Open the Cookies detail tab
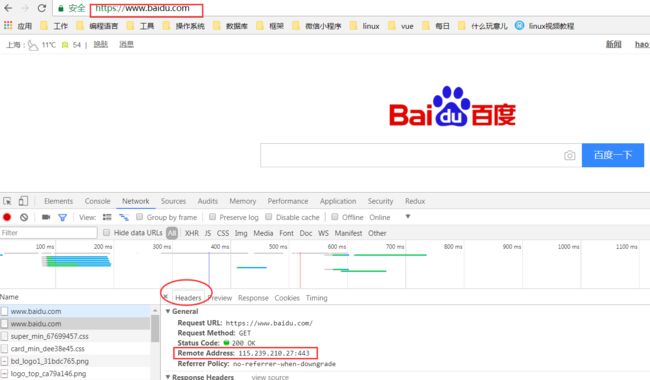 click(287, 298)
